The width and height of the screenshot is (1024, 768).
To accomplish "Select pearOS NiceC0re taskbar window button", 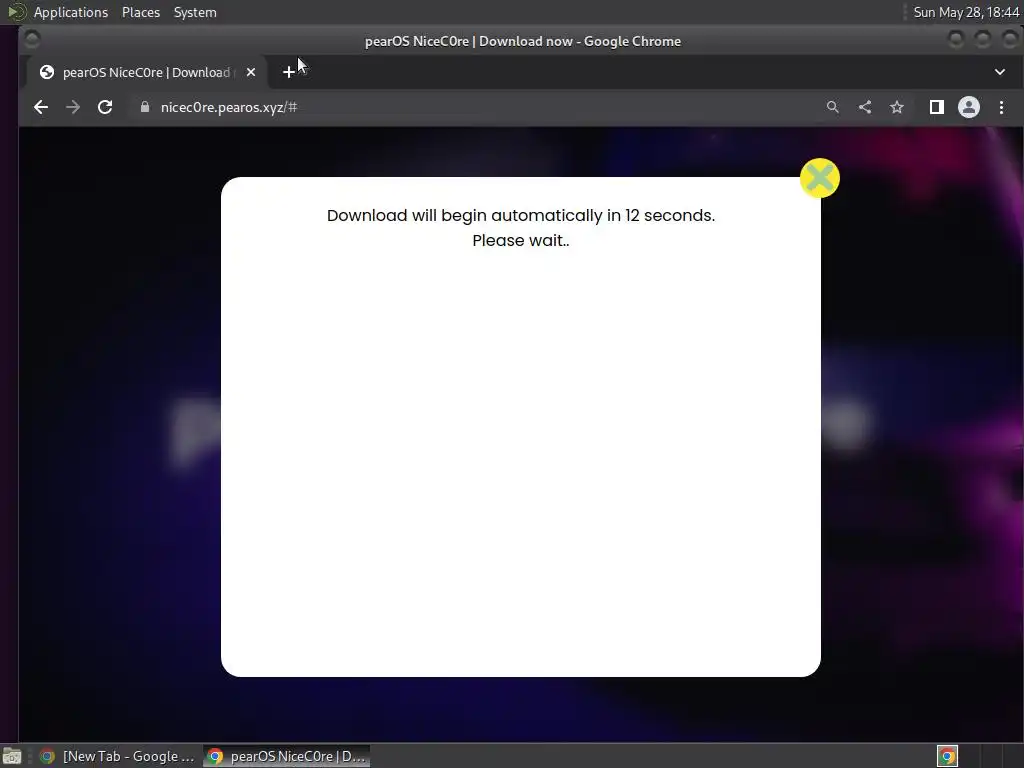I will (x=287, y=756).
